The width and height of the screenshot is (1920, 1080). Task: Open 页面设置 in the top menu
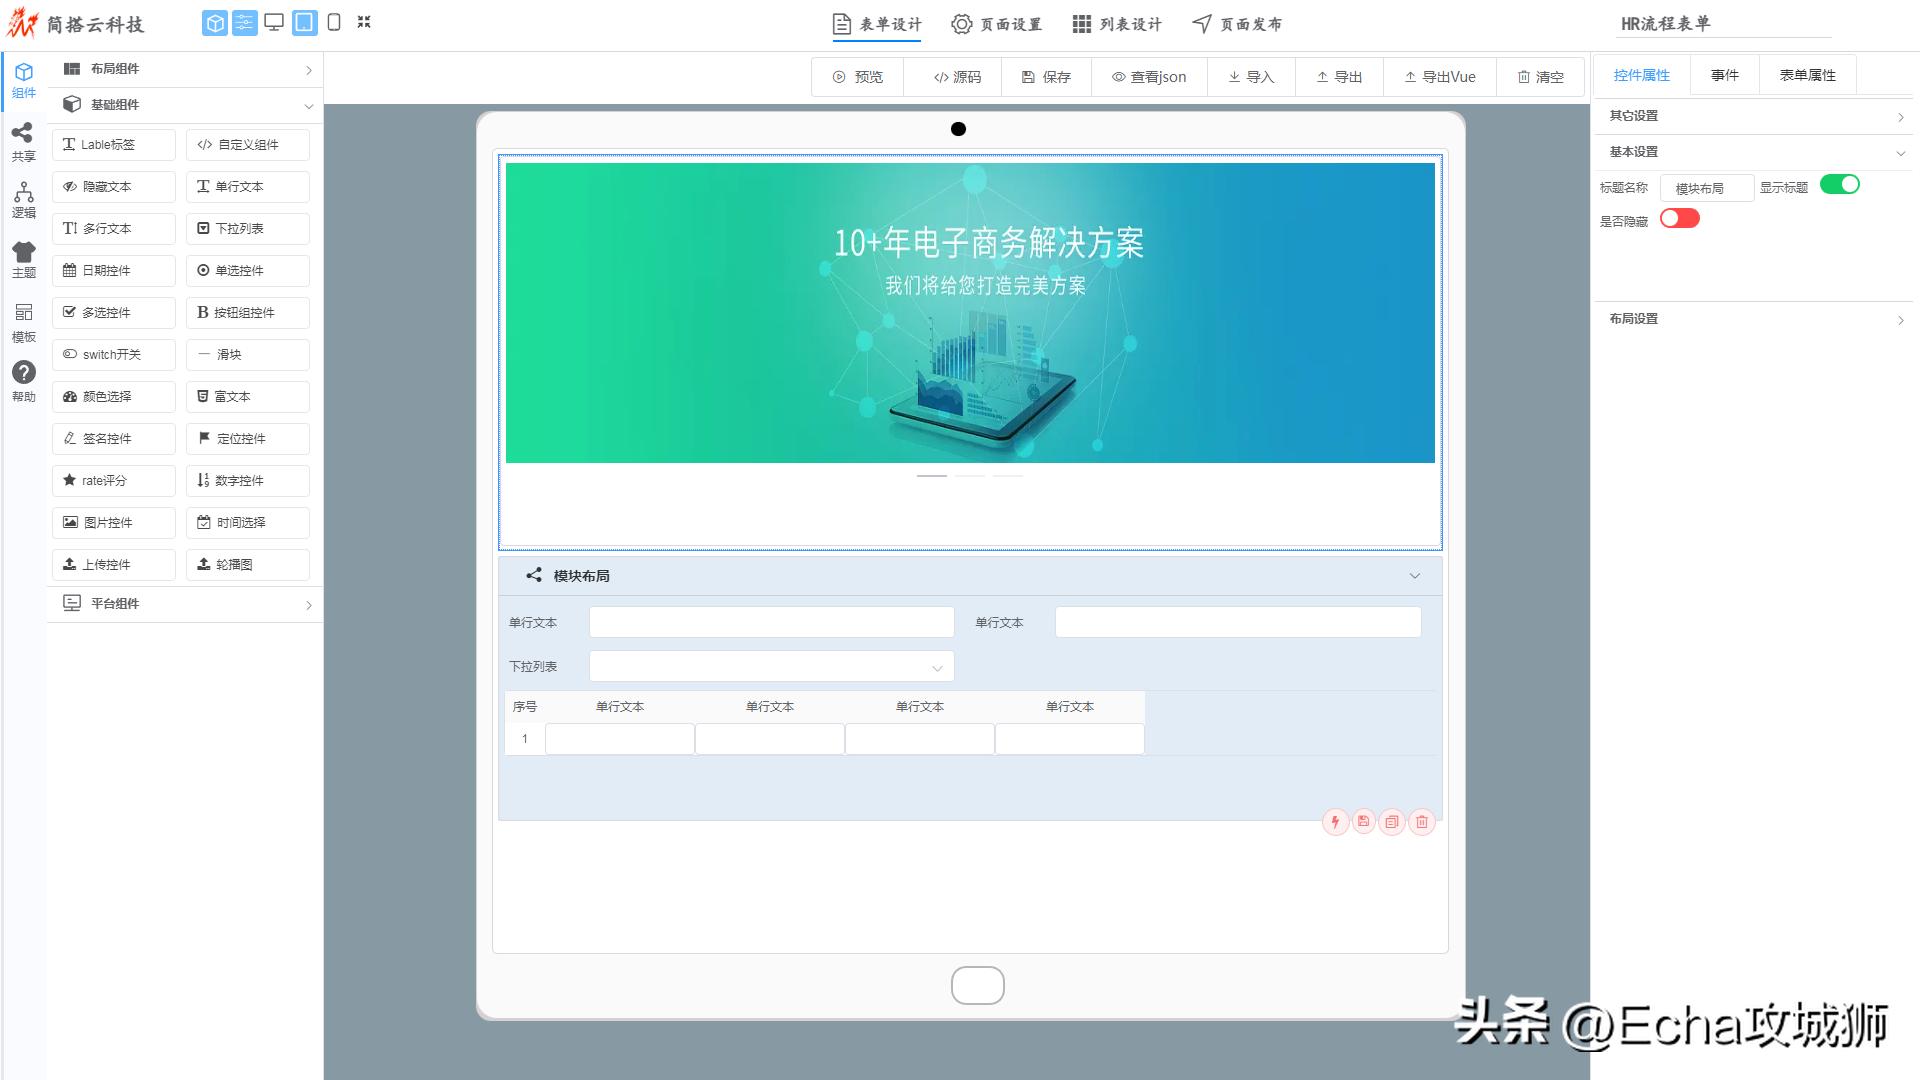click(996, 24)
